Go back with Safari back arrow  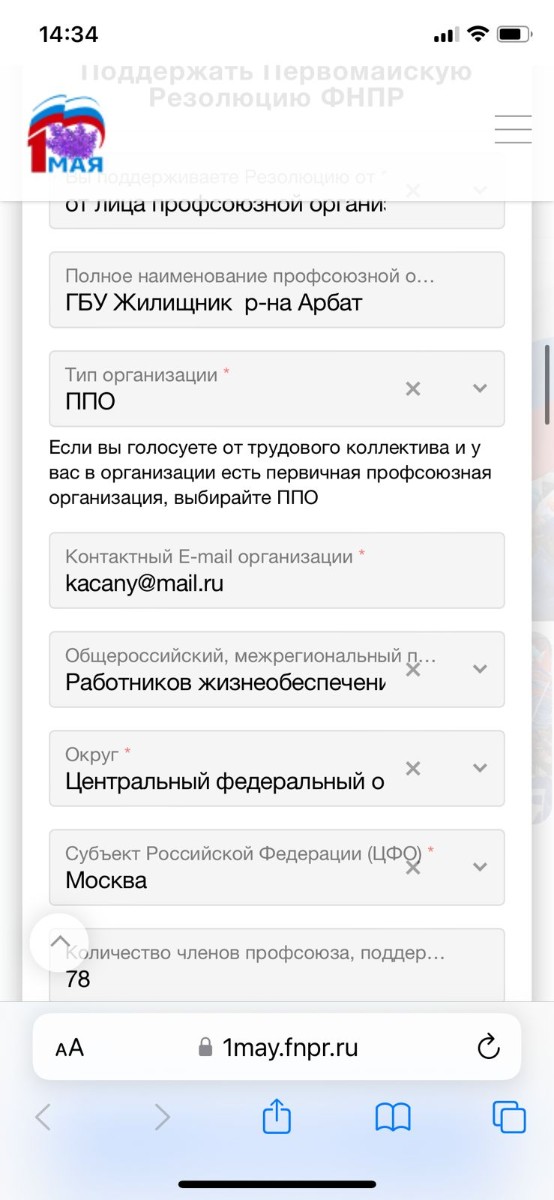[x=43, y=1117]
